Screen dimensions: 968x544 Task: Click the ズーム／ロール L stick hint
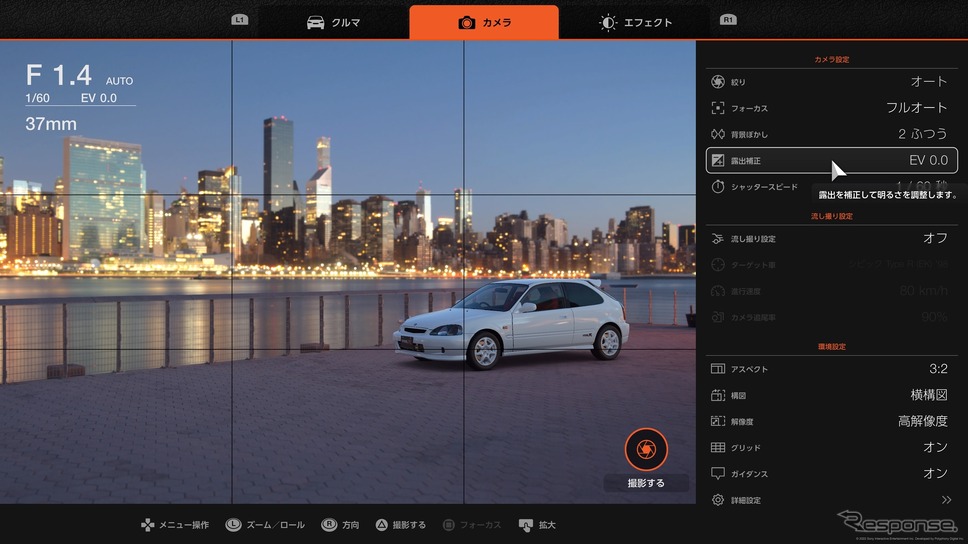click(x=265, y=525)
